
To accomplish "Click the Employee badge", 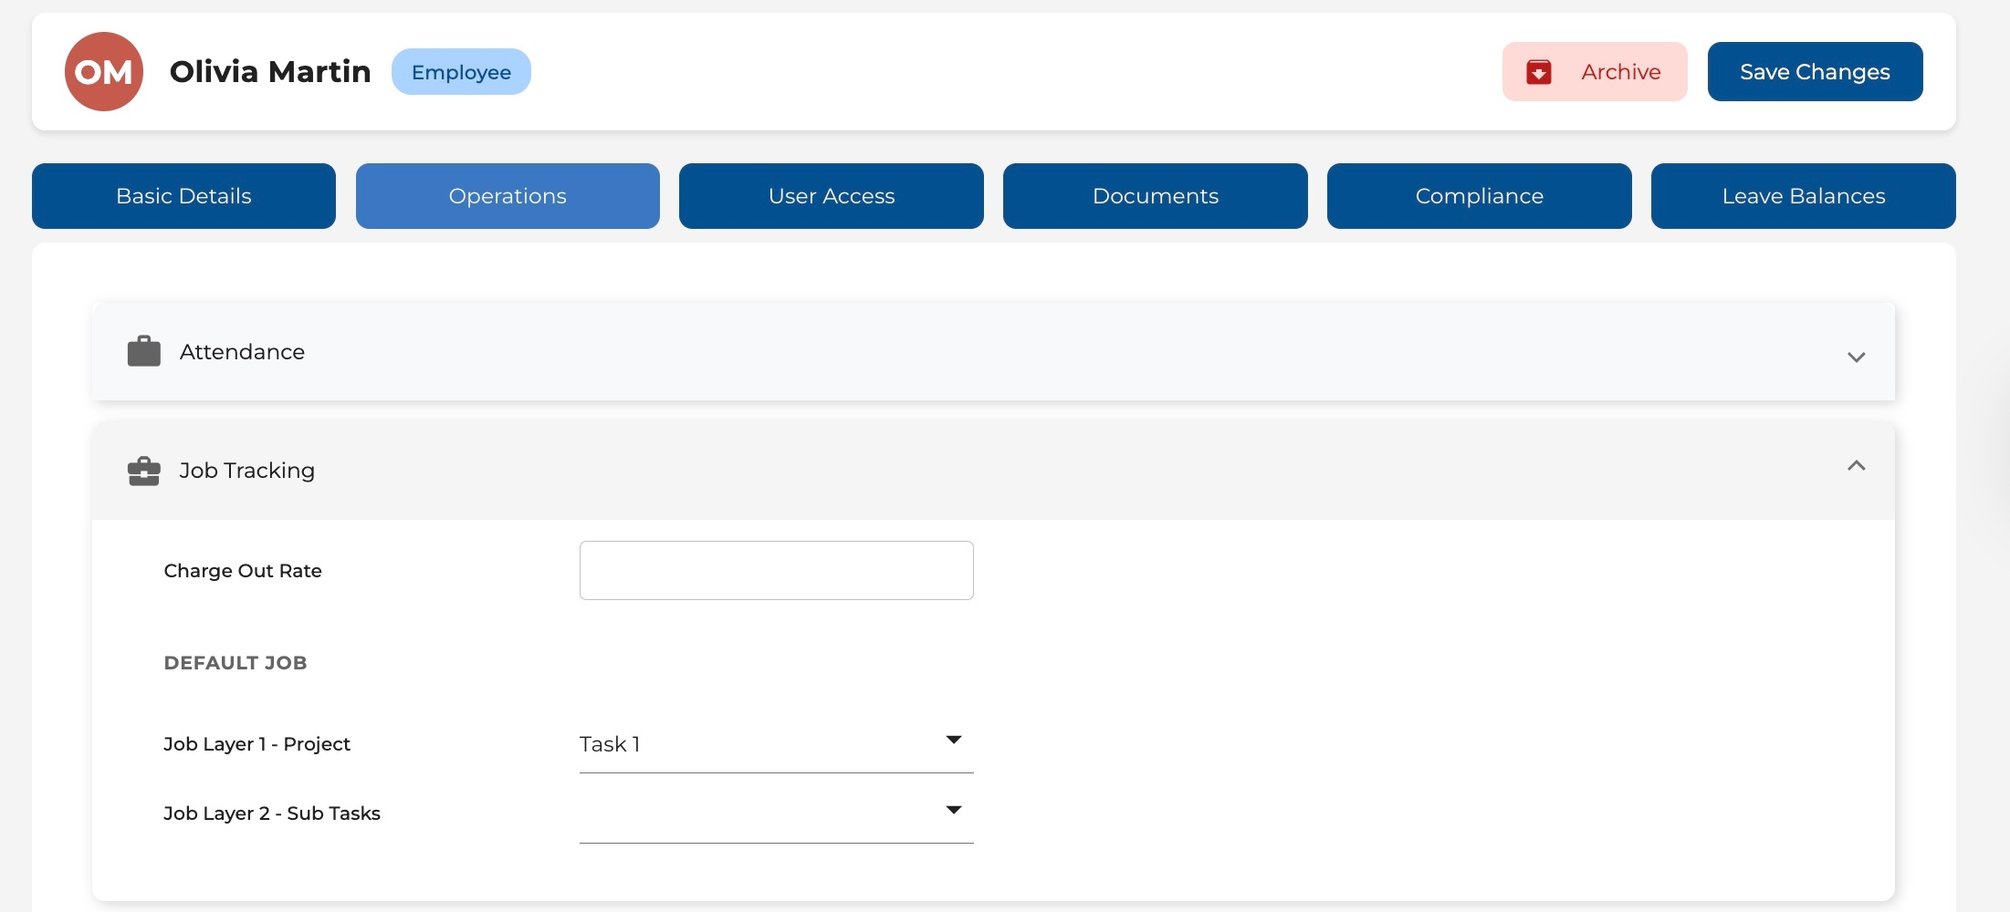I will pyautogui.click(x=461, y=72).
